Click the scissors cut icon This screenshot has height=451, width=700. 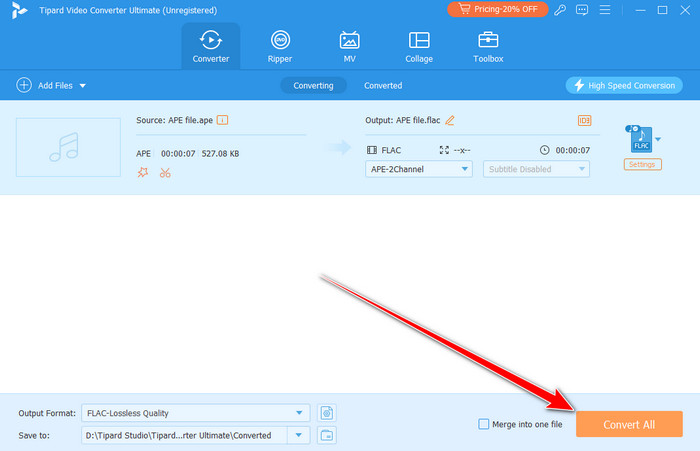pyautogui.click(x=165, y=173)
